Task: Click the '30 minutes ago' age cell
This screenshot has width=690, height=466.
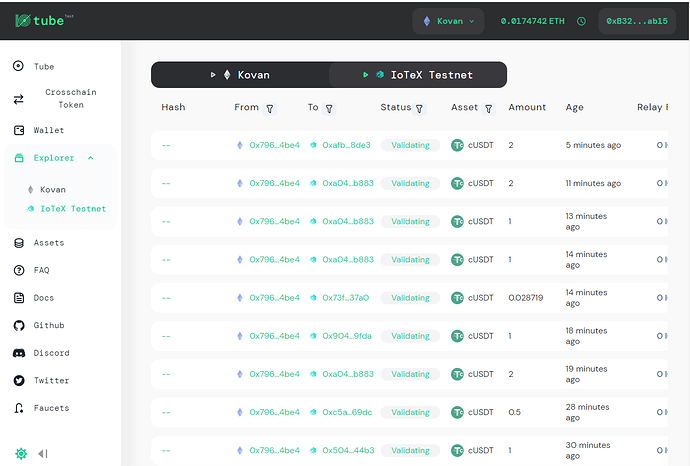Action: click(587, 450)
